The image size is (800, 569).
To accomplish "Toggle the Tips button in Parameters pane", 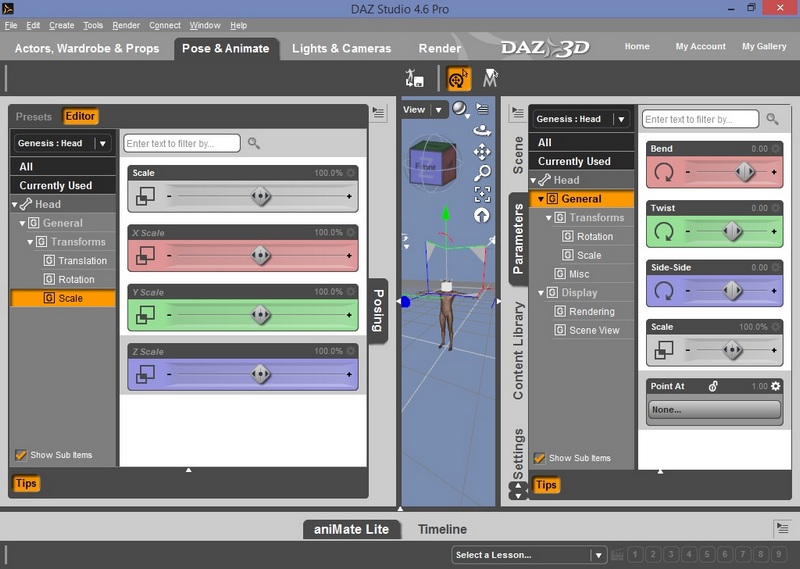I will [545, 485].
